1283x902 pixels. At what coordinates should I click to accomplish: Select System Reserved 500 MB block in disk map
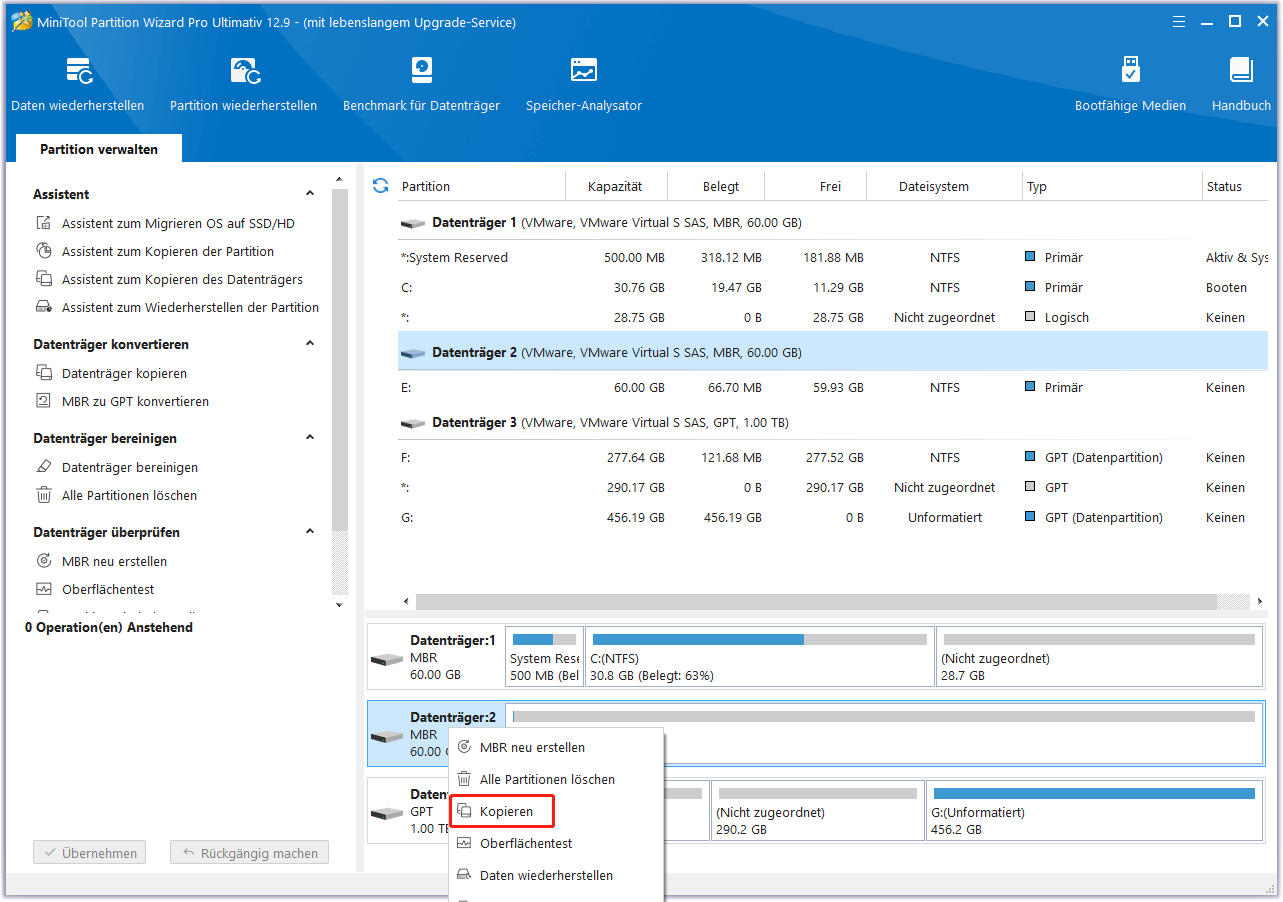(544, 657)
